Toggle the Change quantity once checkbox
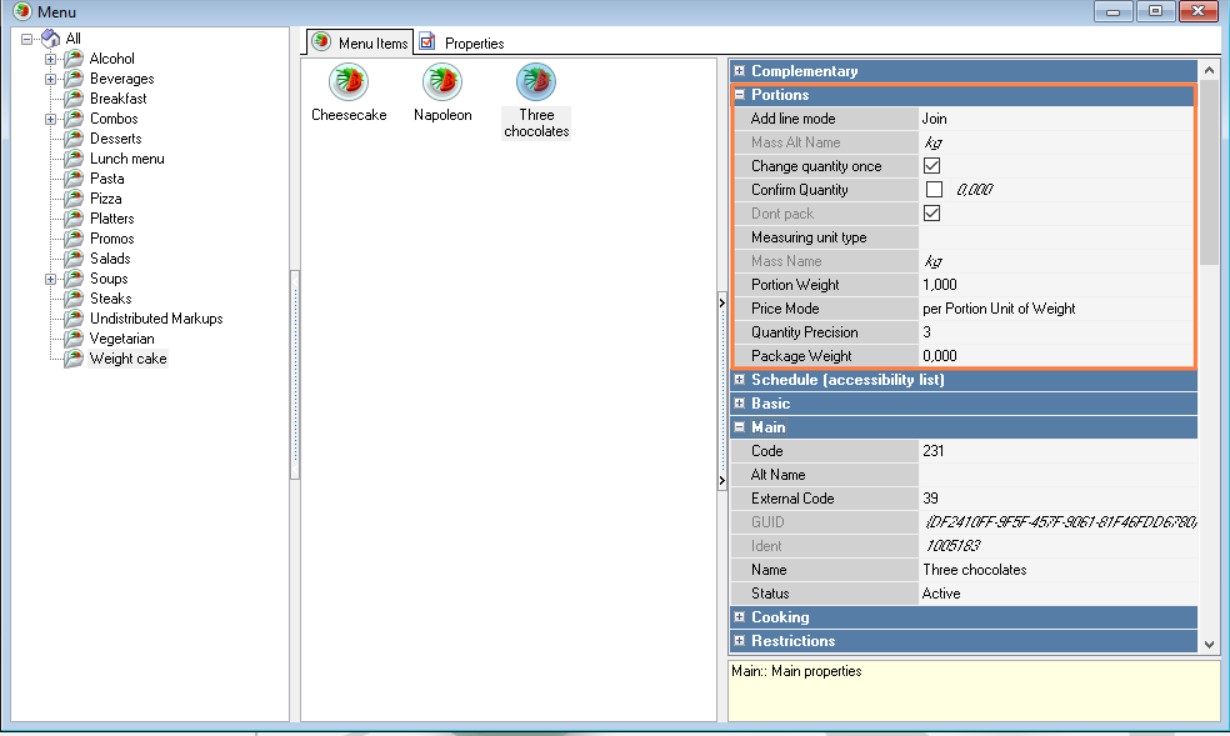 pyautogui.click(x=932, y=166)
